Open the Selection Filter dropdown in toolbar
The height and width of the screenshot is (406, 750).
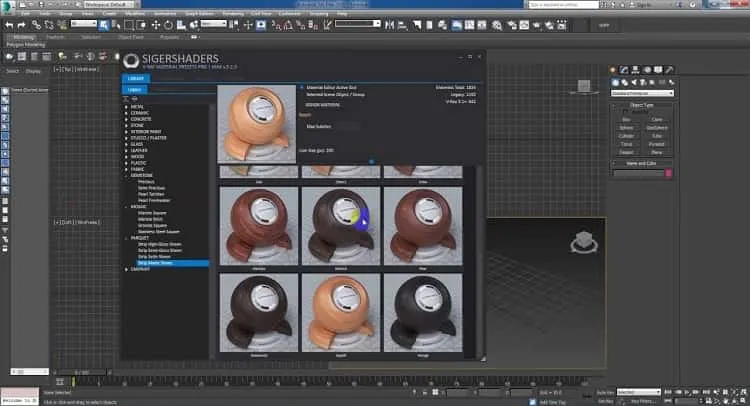(x=83, y=23)
